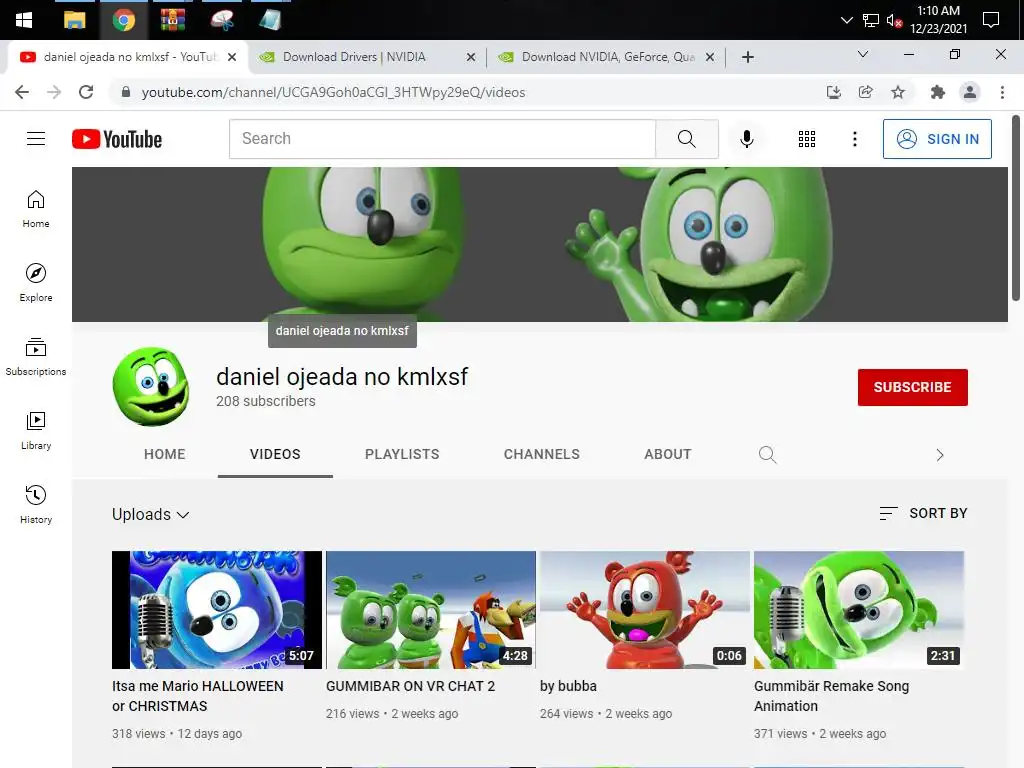Open the ABOUT tab

click(x=667, y=455)
